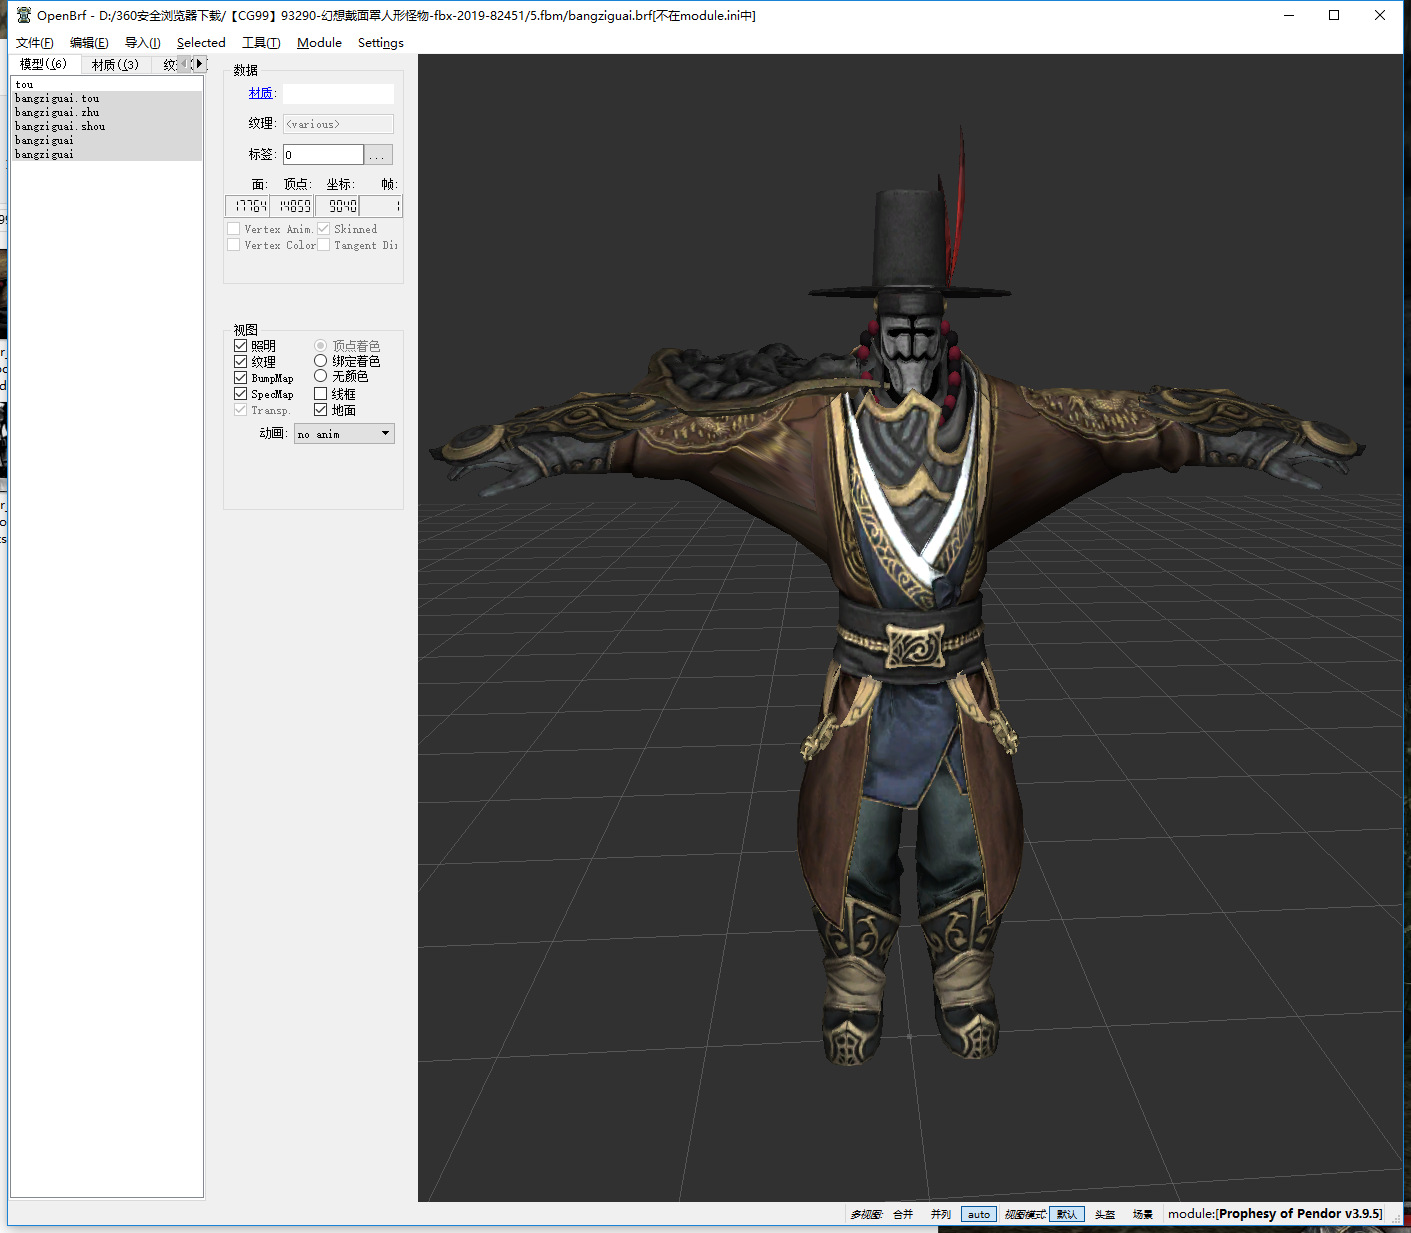Screen dimensions: 1411x1233
Task: Select the bangziguai.tou mesh row
Action: tap(106, 98)
